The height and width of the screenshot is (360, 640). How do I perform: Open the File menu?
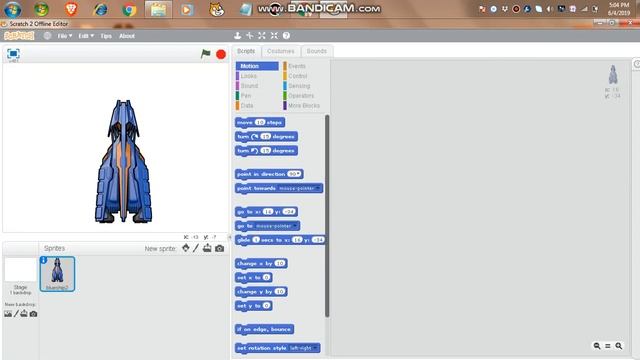point(64,36)
